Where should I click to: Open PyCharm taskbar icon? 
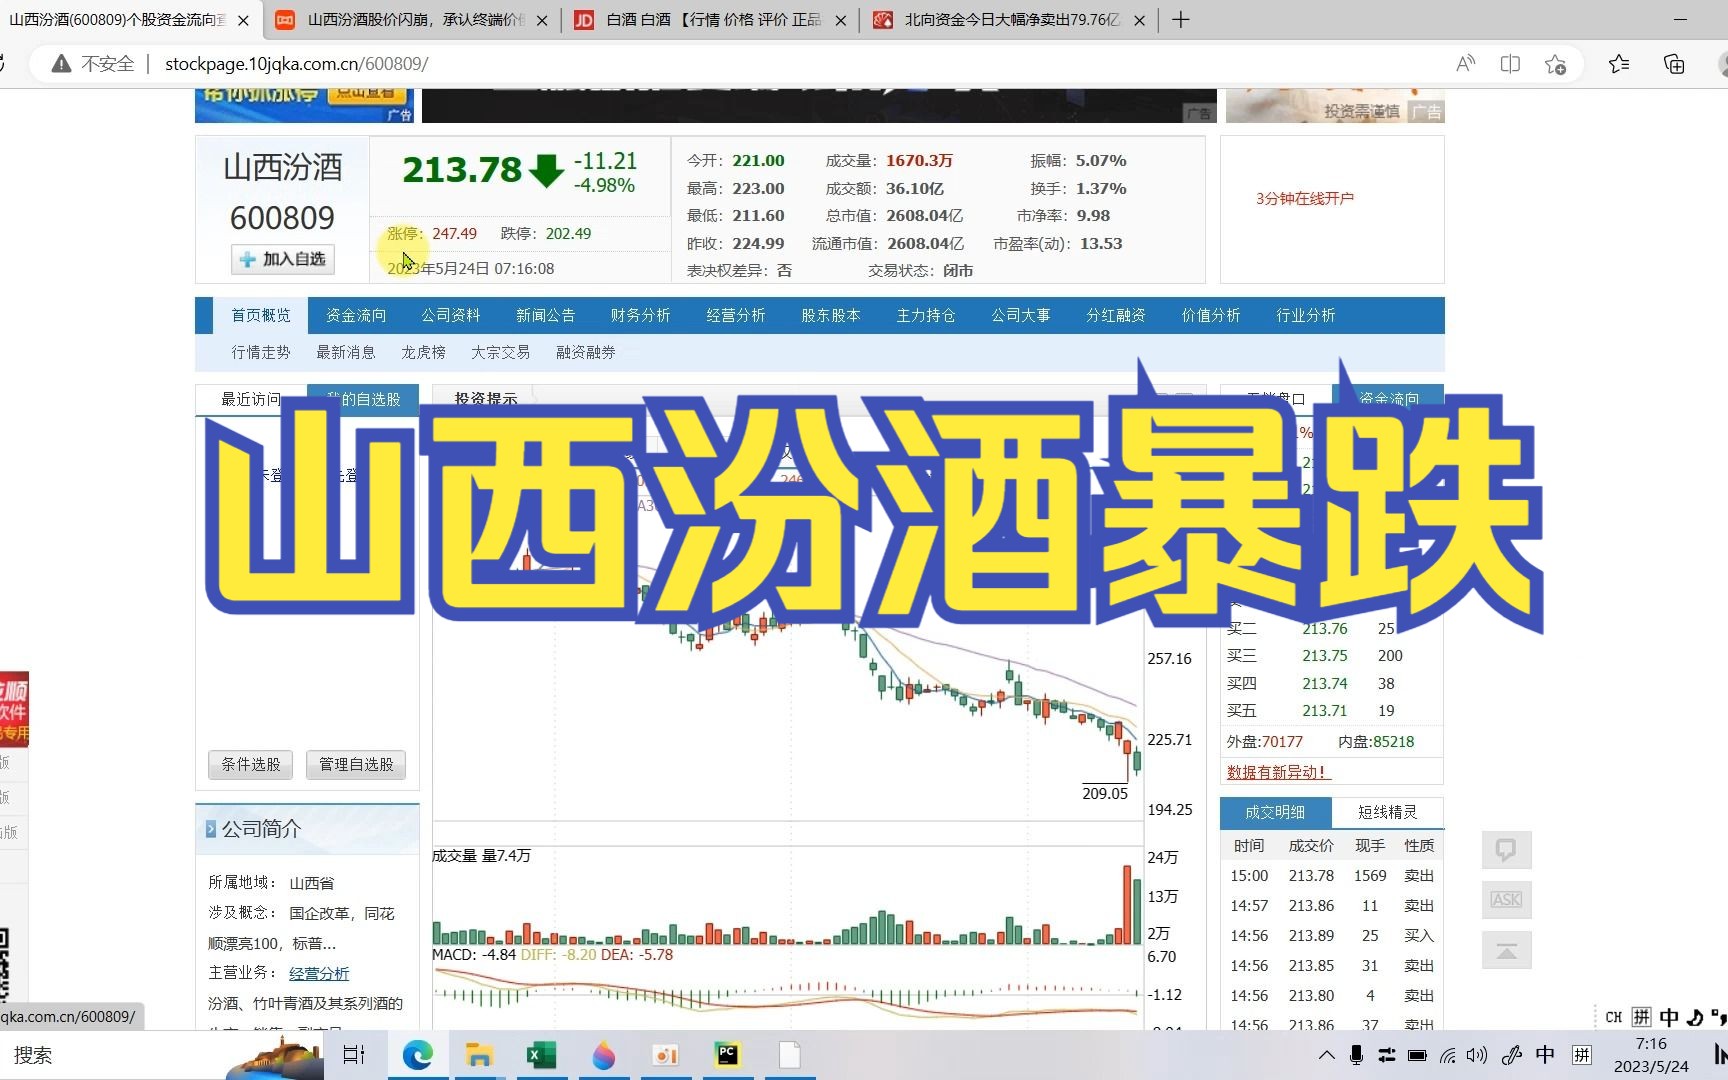coord(727,1055)
